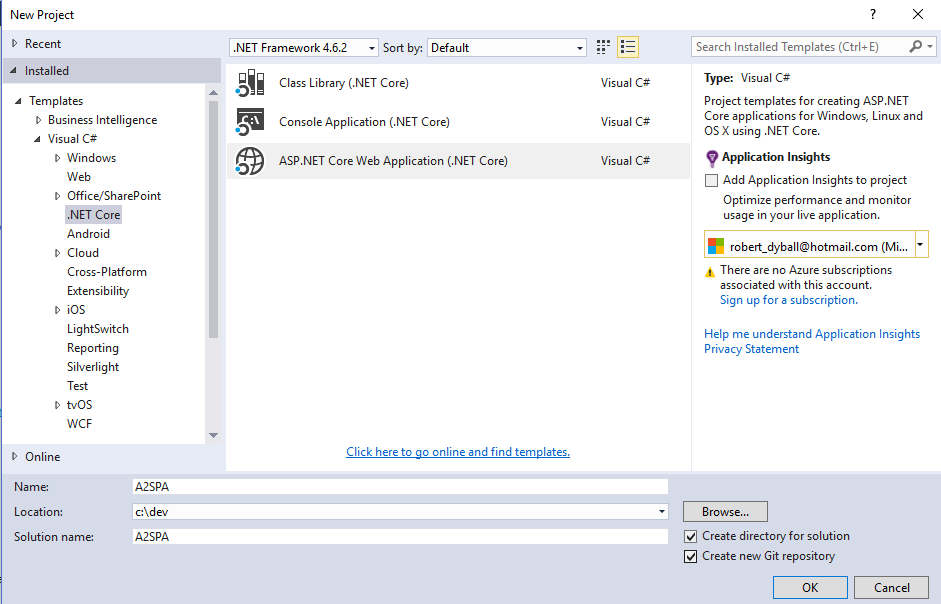The height and width of the screenshot is (604, 941).
Task: Open the .NET Framework version dropdown
Action: pyautogui.click(x=304, y=47)
